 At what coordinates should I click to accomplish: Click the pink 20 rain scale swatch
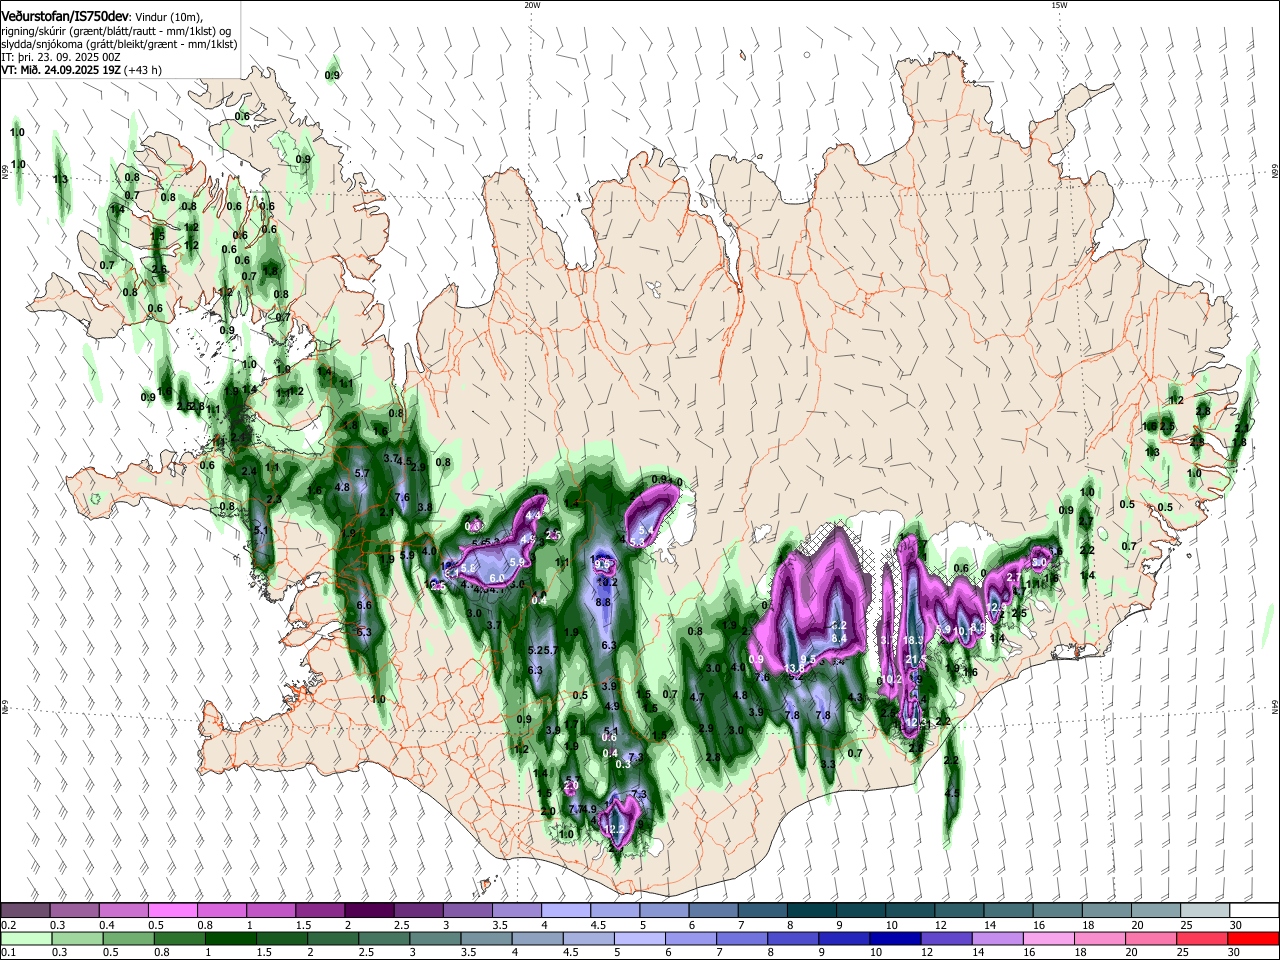[x=1152, y=938]
